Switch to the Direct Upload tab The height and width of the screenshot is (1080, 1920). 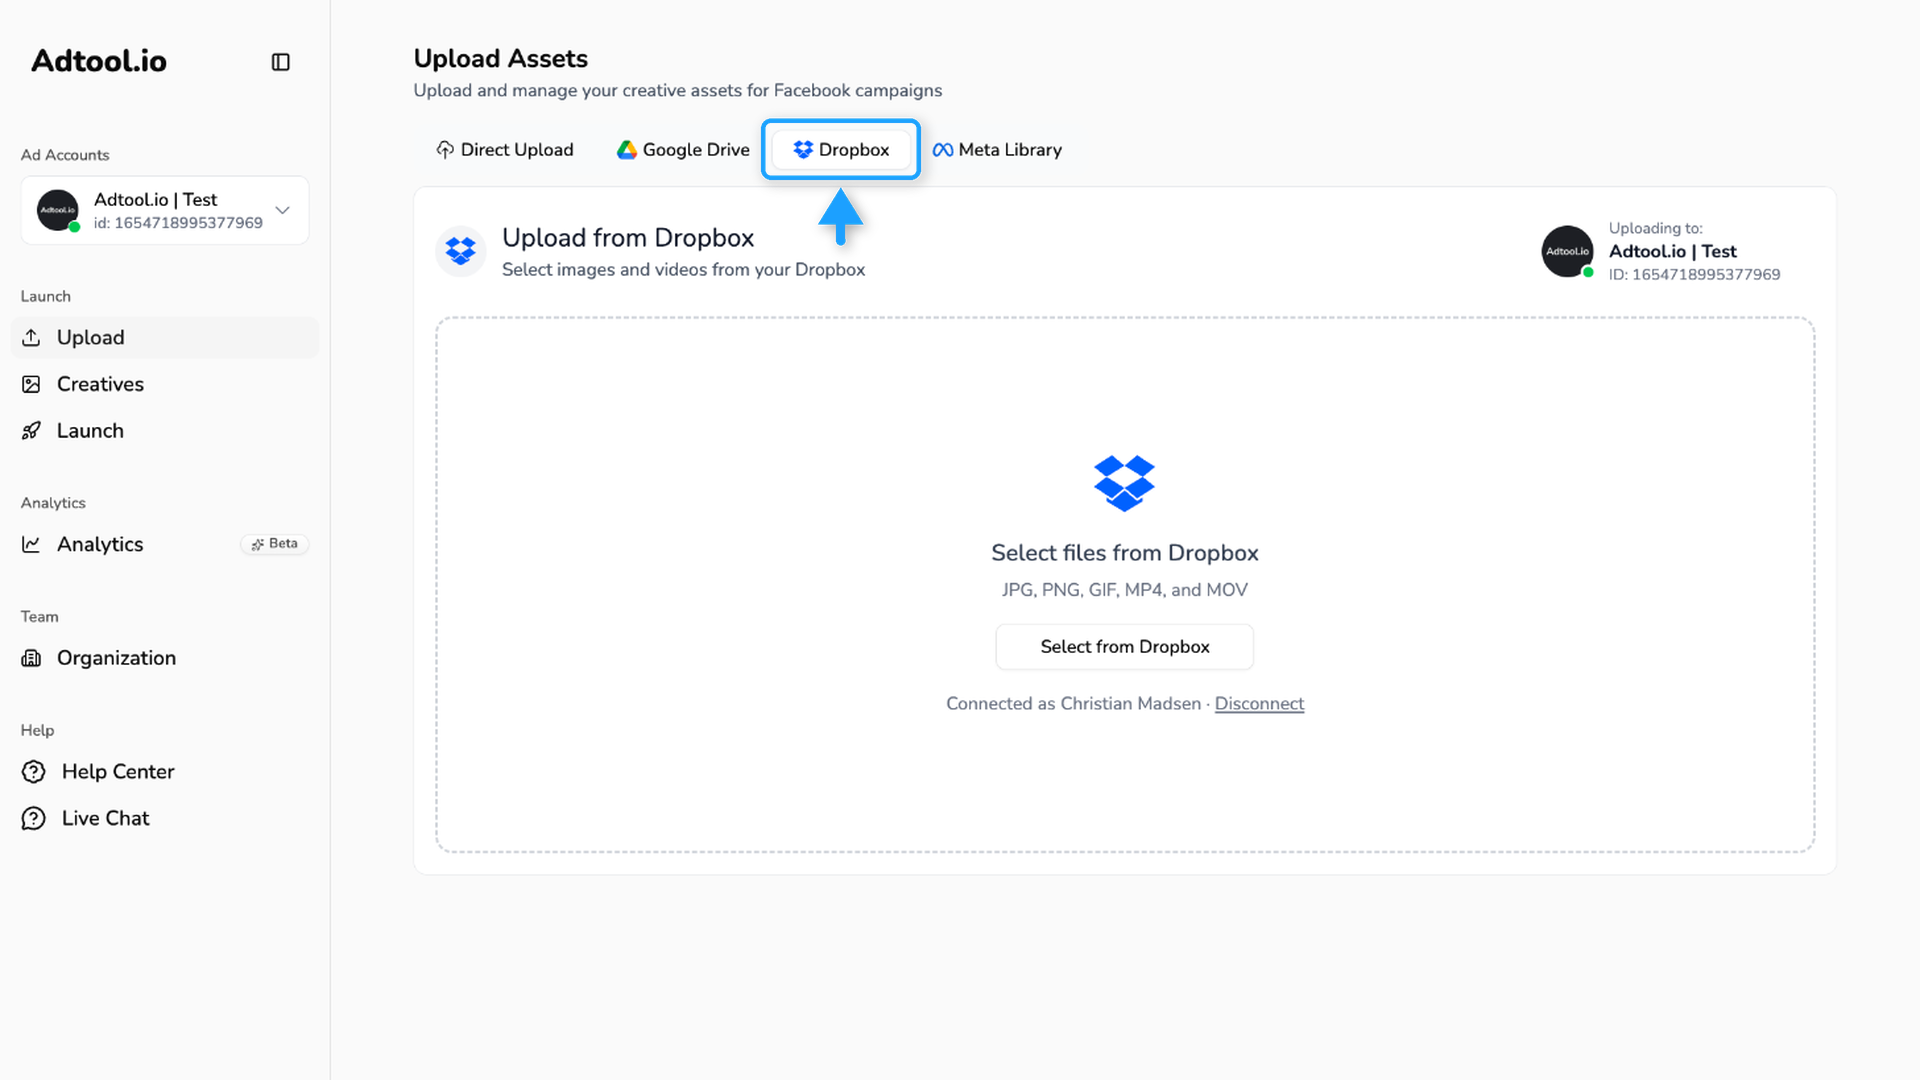click(x=505, y=150)
